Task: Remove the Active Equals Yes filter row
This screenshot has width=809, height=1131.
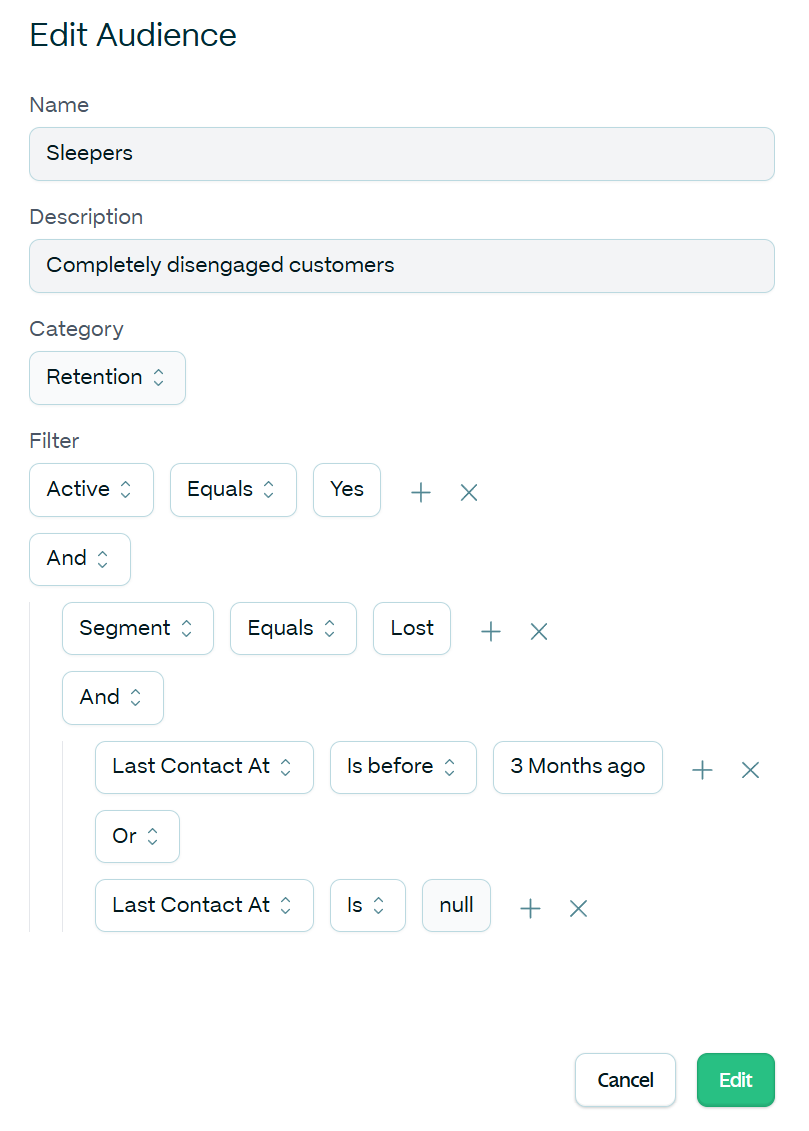Action: (469, 492)
